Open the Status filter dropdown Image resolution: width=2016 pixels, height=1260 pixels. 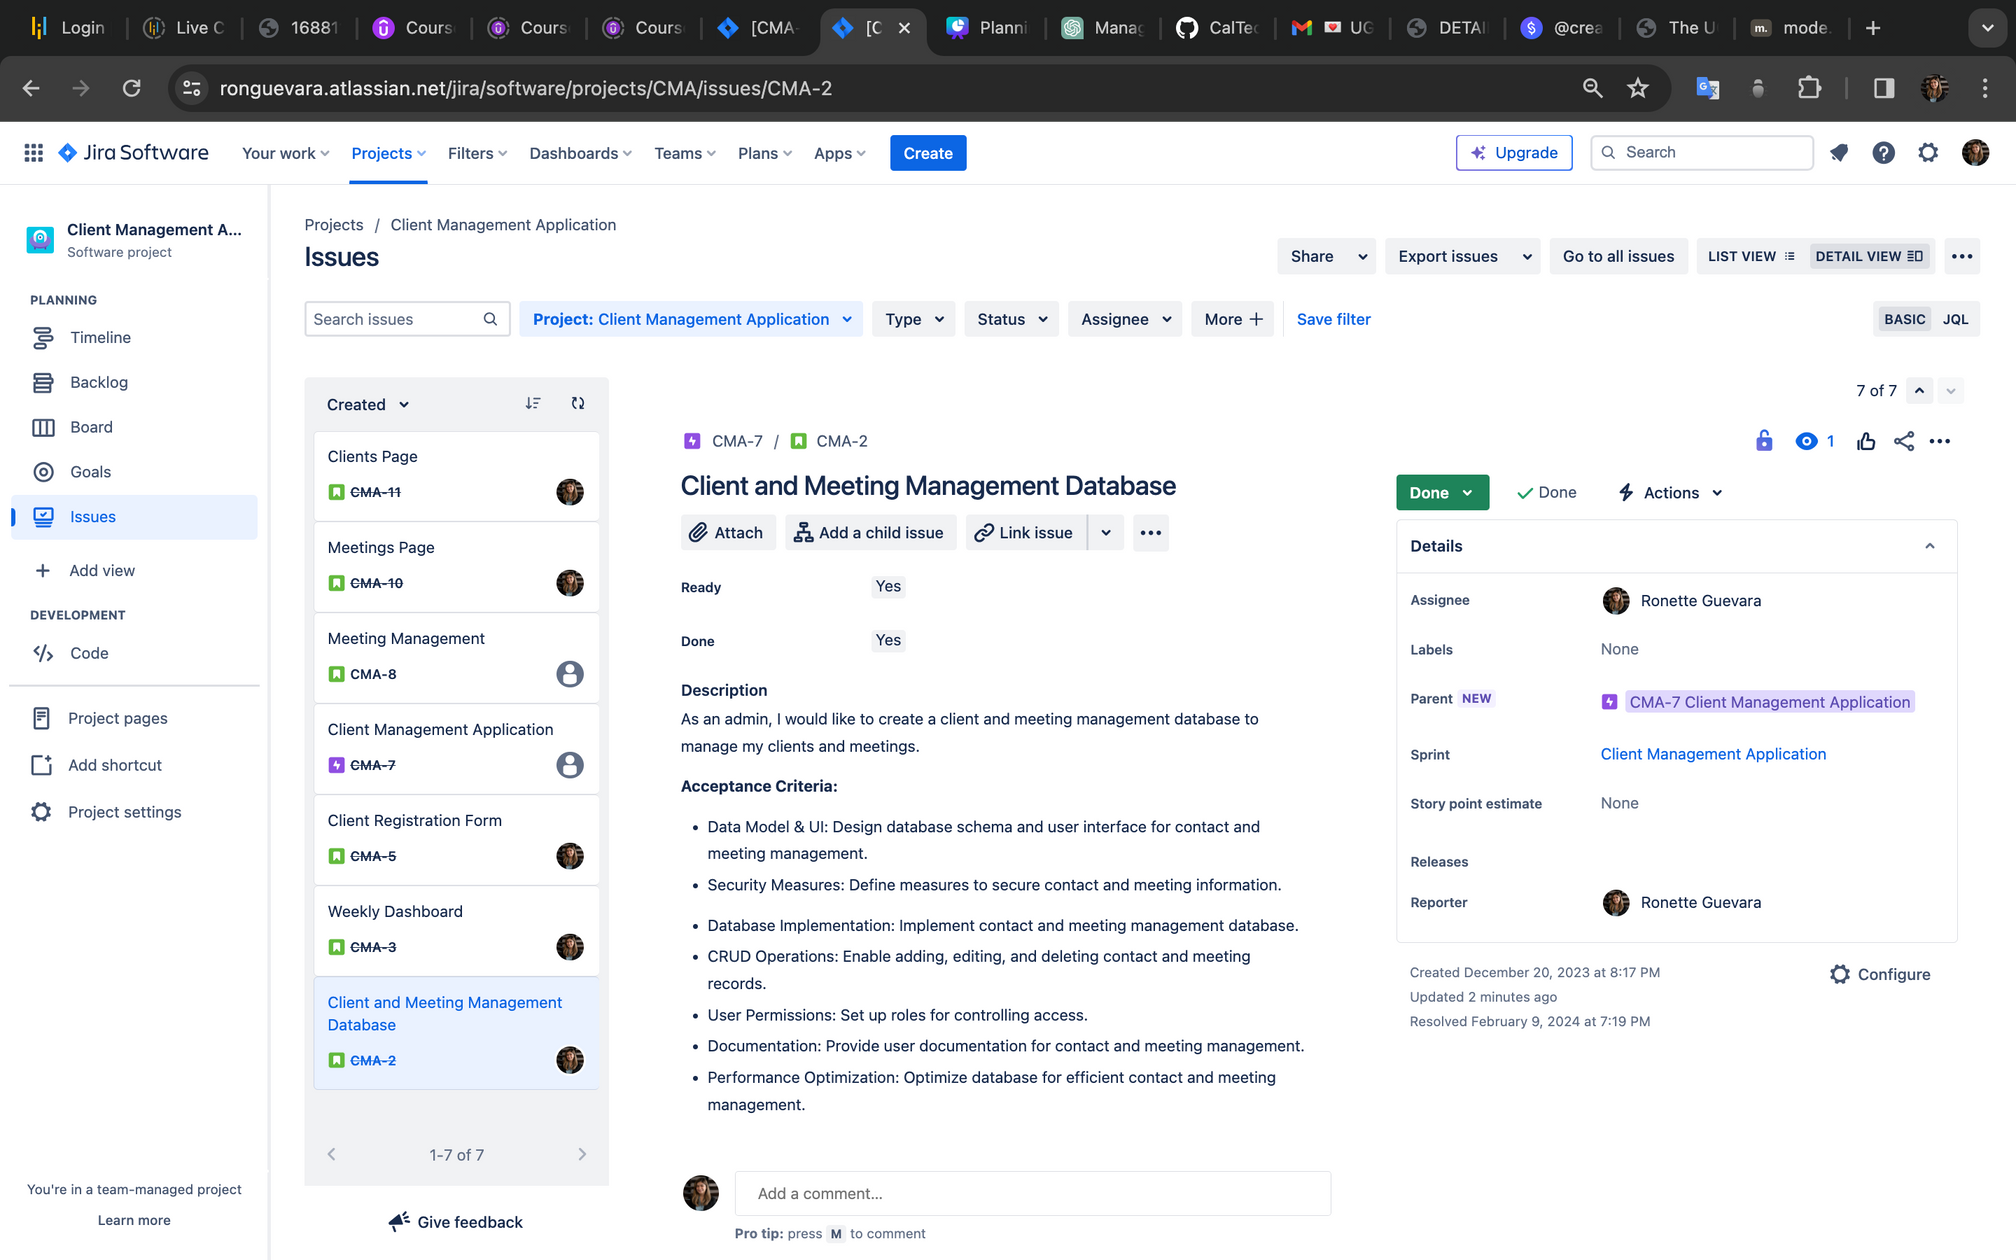(1011, 319)
